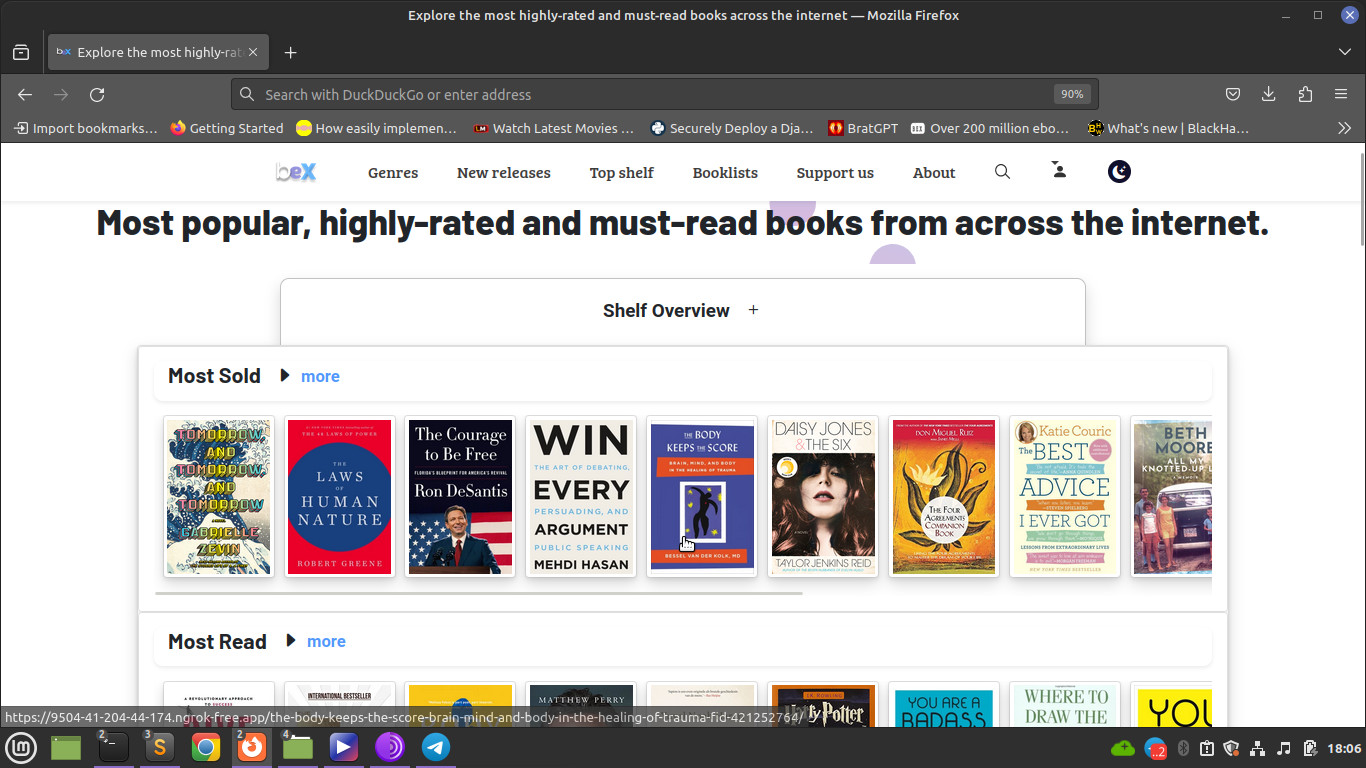
Task: Expand the Most Sold triangle arrow
Action: click(x=285, y=376)
